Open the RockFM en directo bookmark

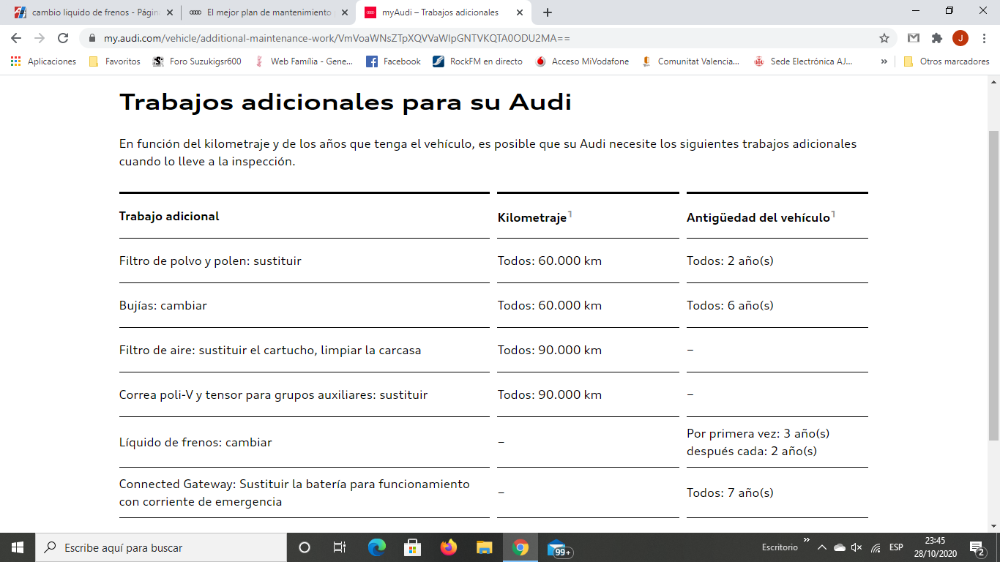click(478, 61)
